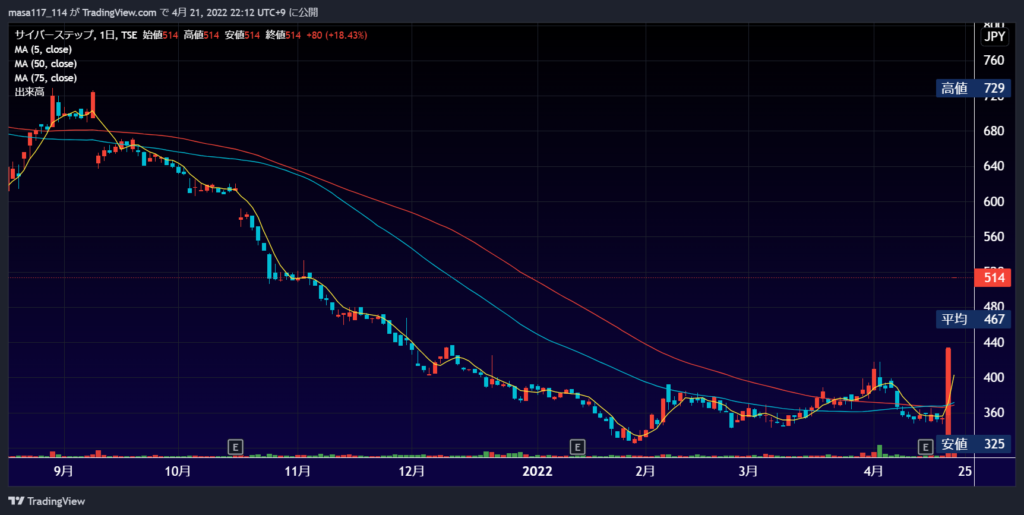Click the MA (50, close) indicator legend
The width and height of the screenshot is (1024, 515).
tap(46, 64)
